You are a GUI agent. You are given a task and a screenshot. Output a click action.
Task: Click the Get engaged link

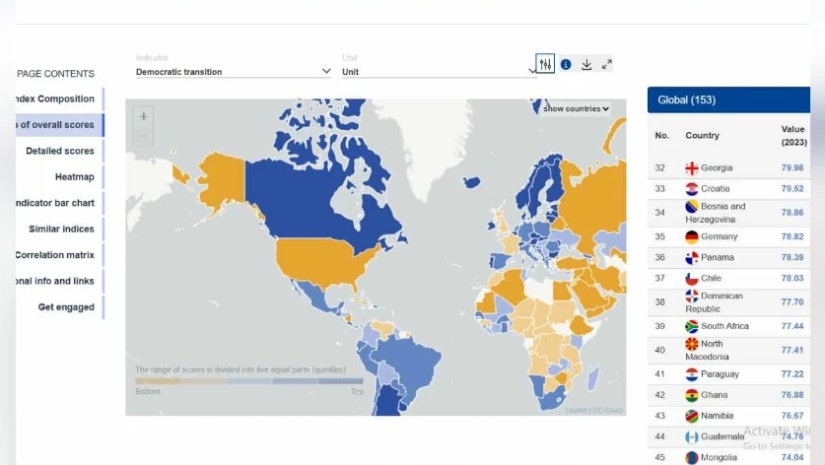click(66, 307)
